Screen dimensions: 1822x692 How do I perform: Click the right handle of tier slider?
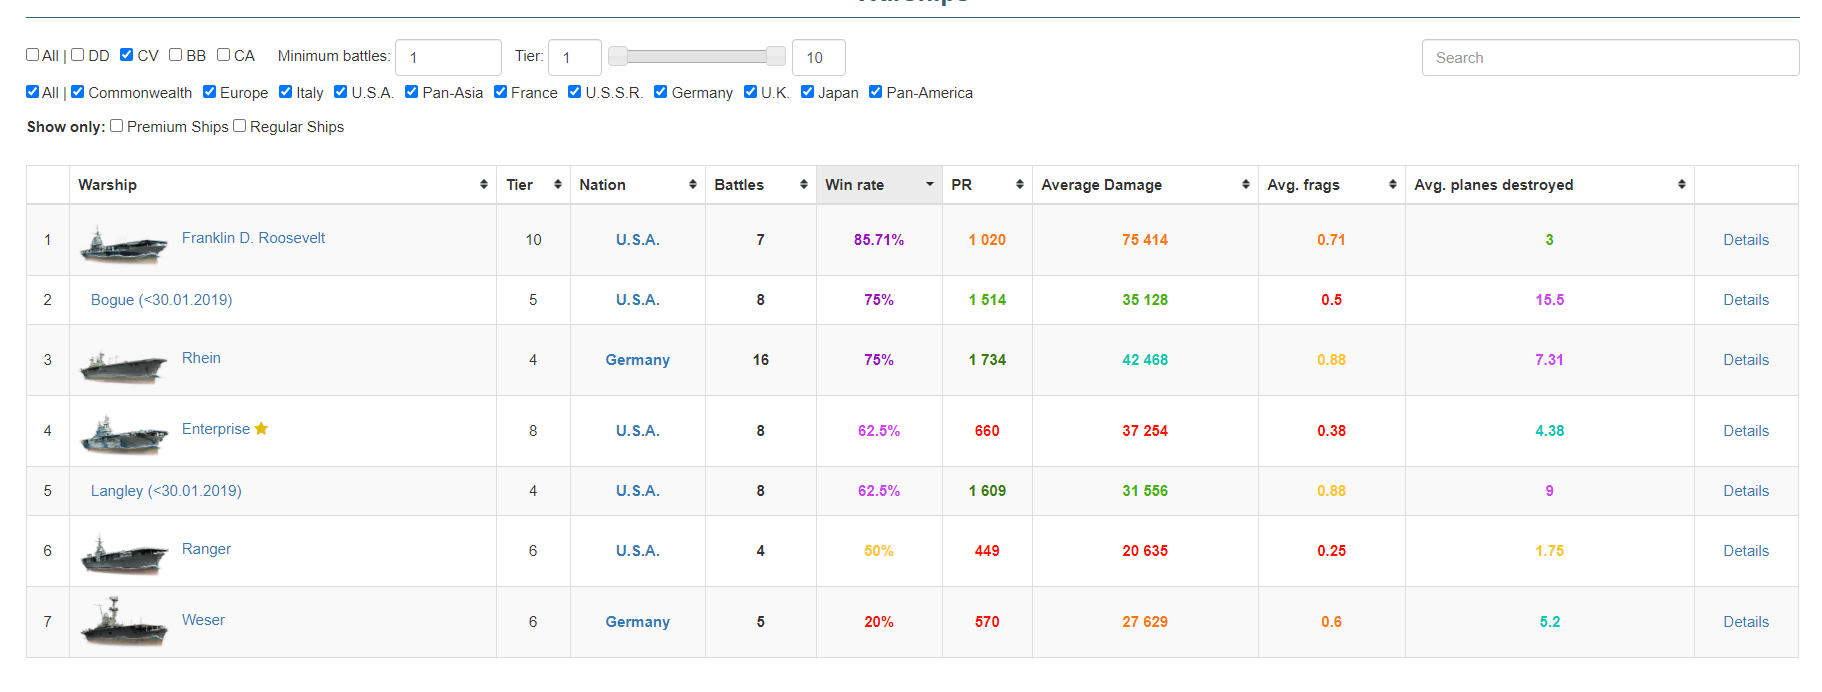(776, 56)
